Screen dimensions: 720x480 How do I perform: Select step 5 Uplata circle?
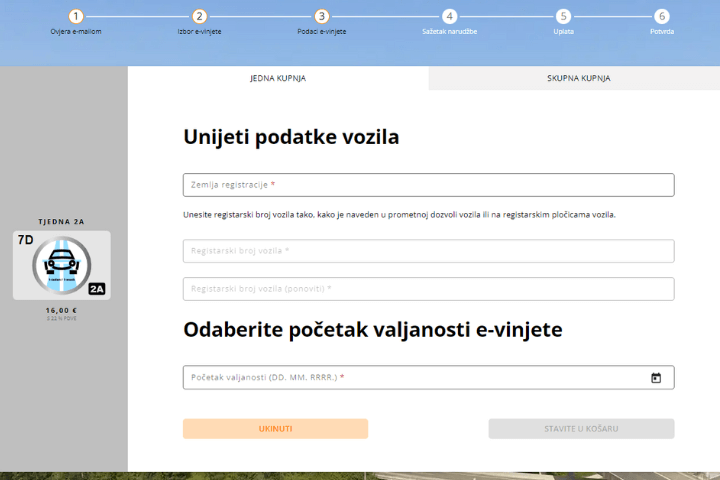[x=563, y=17]
